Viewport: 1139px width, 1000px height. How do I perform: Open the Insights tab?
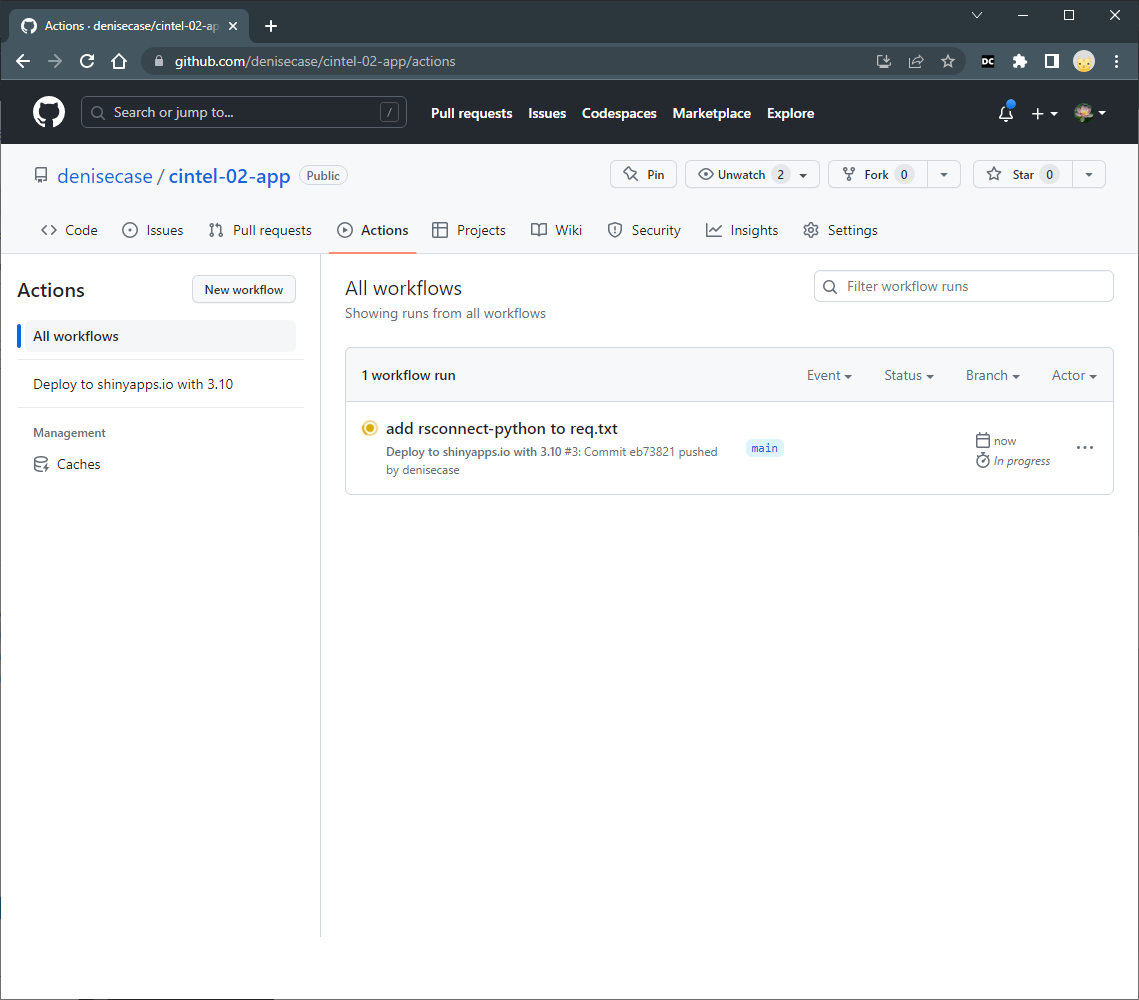[x=742, y=230]
